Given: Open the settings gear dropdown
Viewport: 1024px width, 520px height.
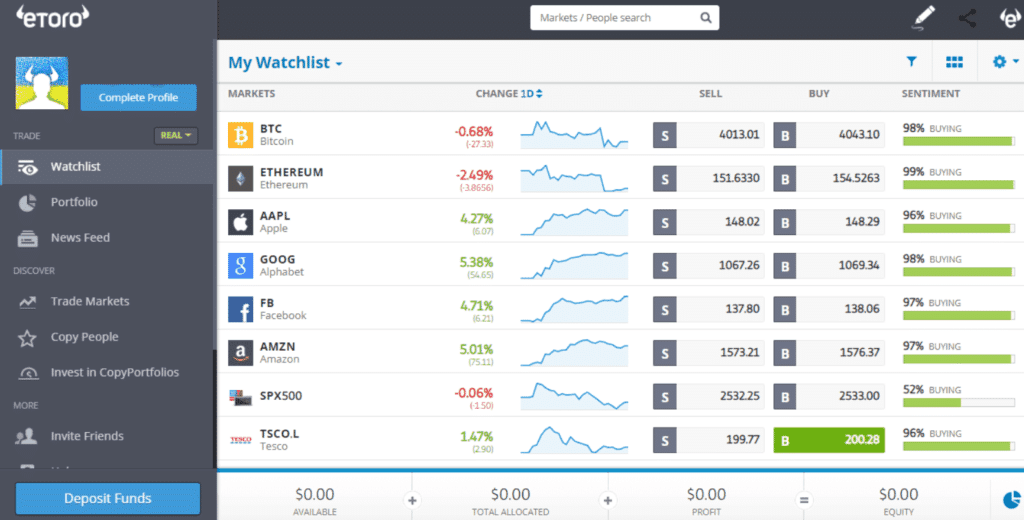Looking at the screenshot, I should 1005,62.
